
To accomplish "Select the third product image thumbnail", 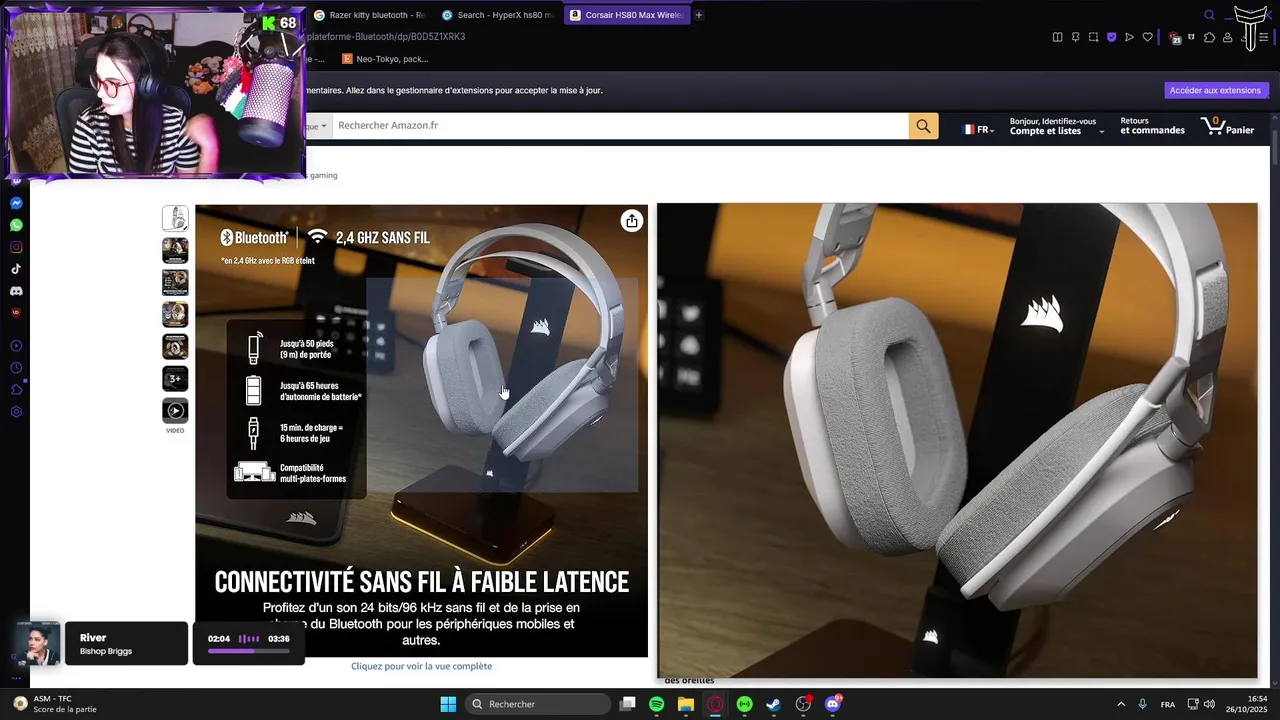I will (x=175, y=282).
